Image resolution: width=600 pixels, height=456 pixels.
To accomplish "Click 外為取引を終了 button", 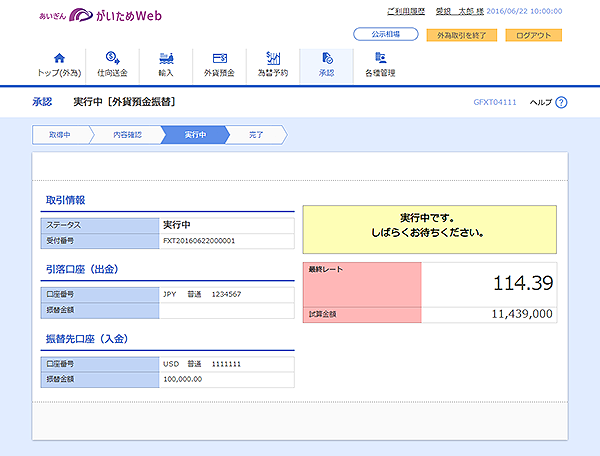I will pos(462,35).
